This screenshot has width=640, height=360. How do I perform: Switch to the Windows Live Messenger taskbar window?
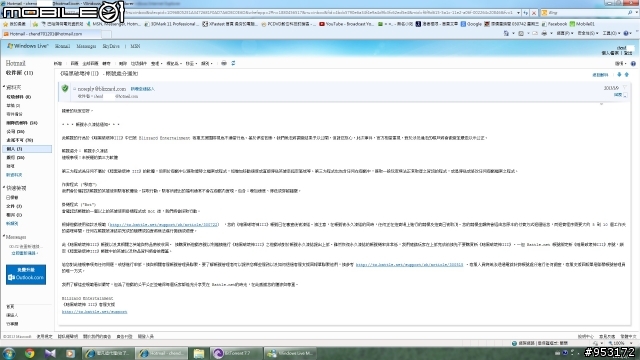point(290,353)
